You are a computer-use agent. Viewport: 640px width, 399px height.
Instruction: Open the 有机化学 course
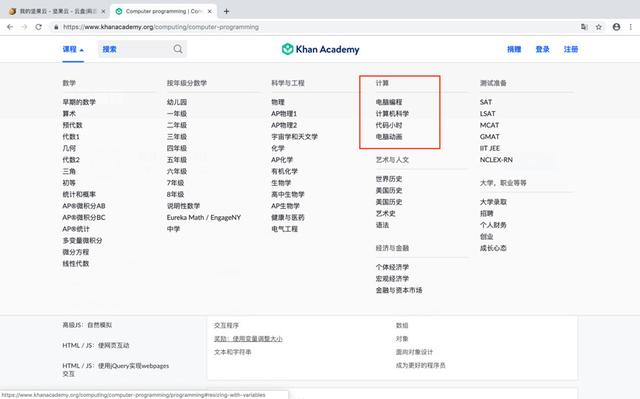pyautogui.click(x=284, y=171)
